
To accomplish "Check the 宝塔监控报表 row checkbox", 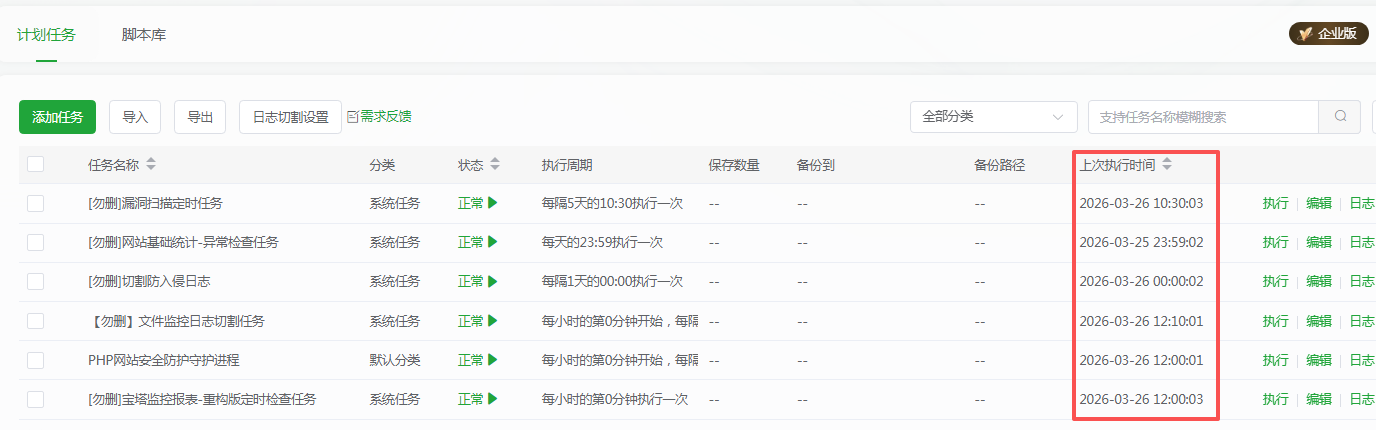I will [x=36, y=399].
